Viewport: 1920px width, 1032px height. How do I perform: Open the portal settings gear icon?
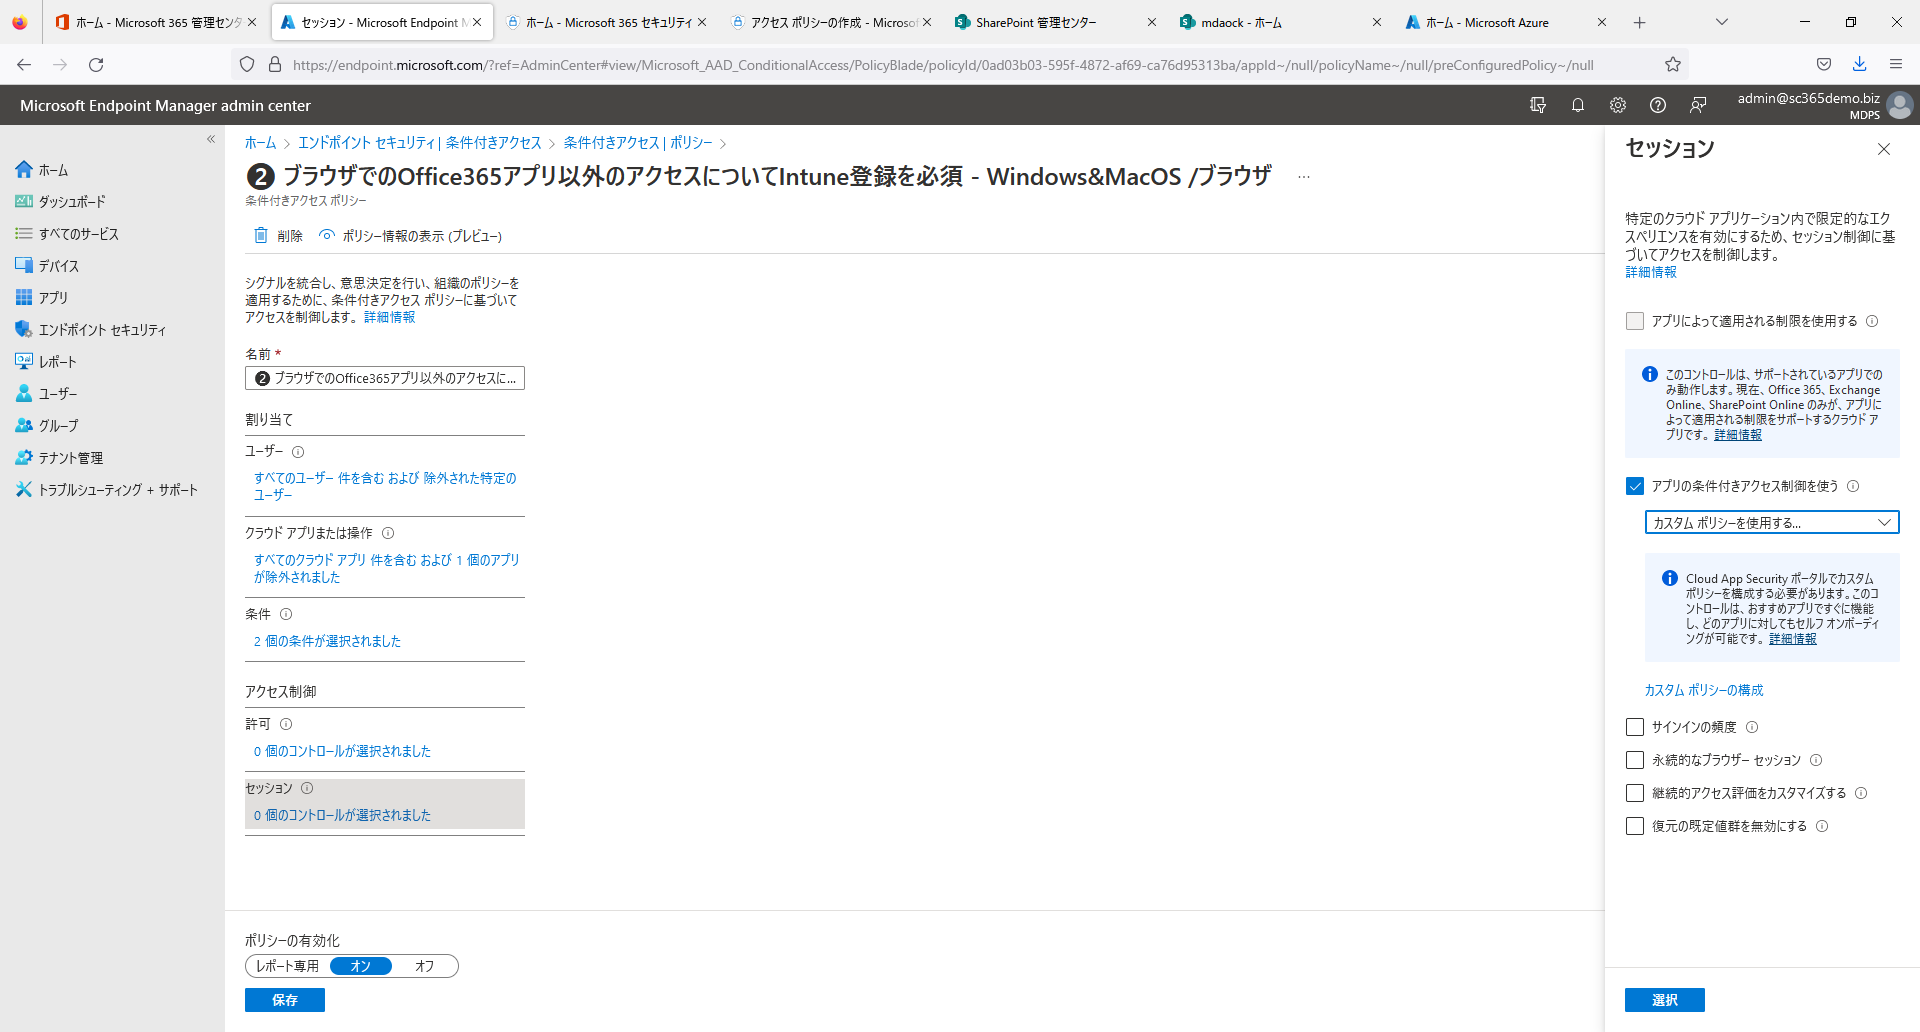click(1618, 105)
